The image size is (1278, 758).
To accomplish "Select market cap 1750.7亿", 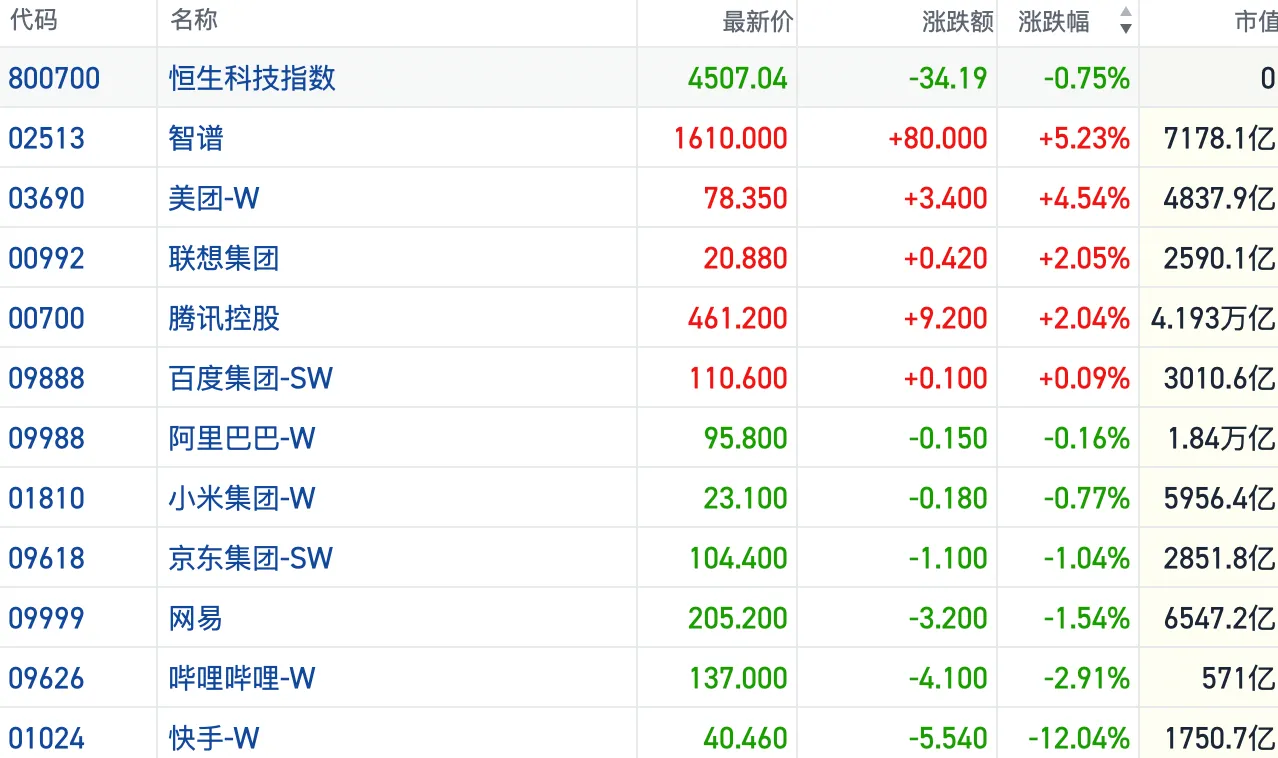I will pos(1220,738).
